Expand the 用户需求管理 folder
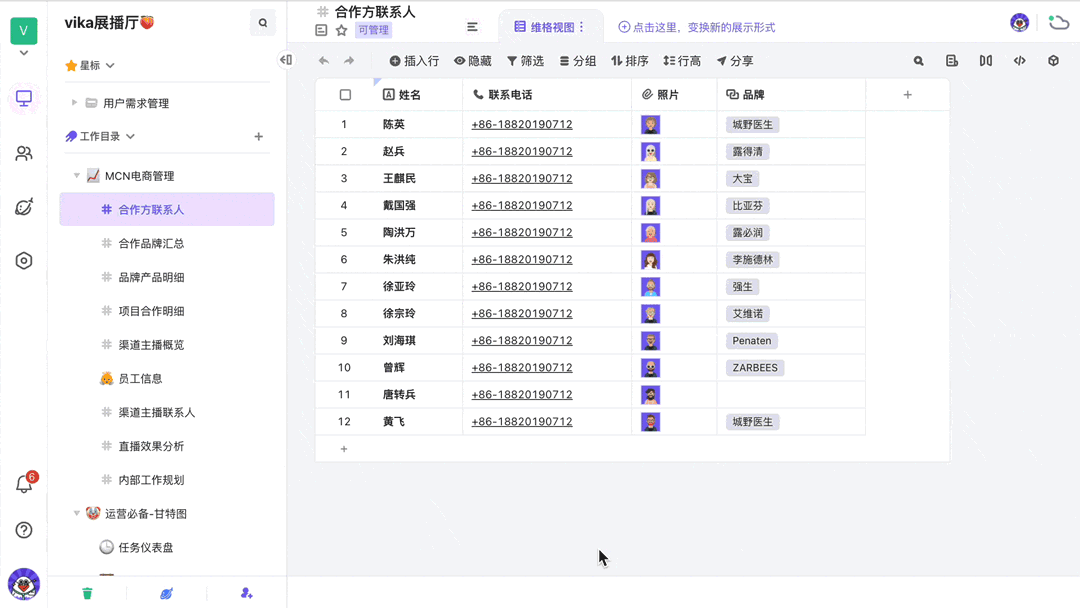Screen dimensions: 1080x608 pyautogui.click(x=74, y=103)
